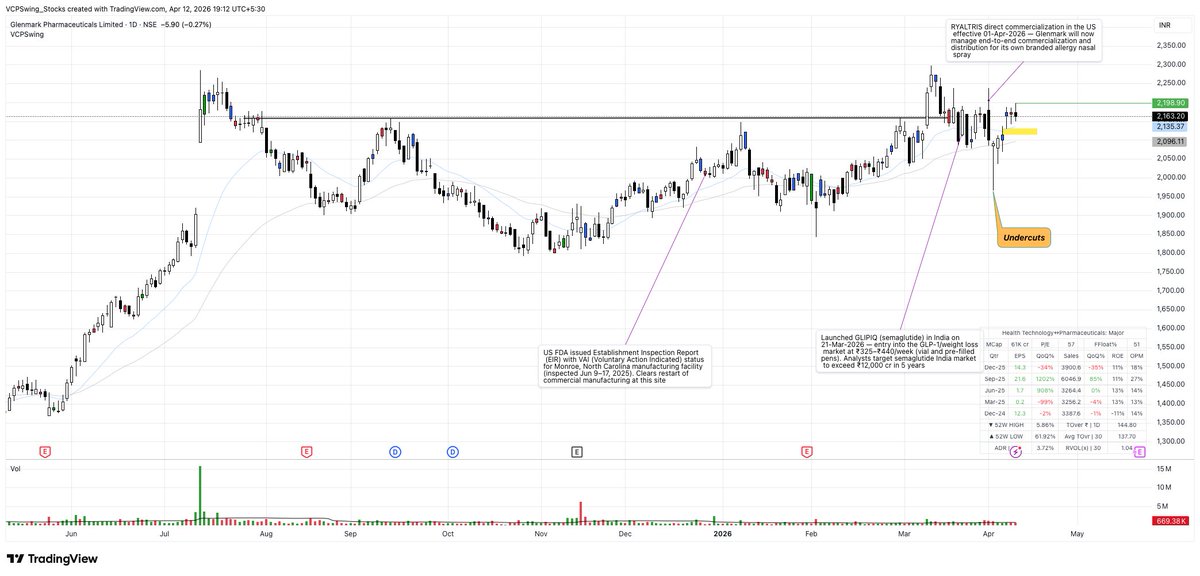Click the RVOL(x) | 30 label
Image resolution: width=1200 pixels, height=576 pixels.
click(1083, 448)
